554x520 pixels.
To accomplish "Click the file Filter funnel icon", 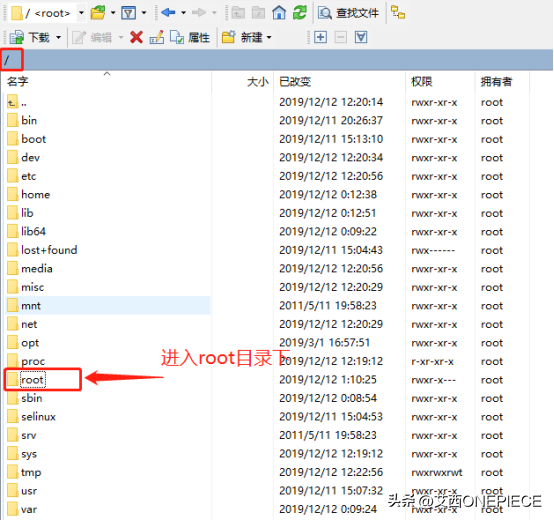I will tap(128, 13).
